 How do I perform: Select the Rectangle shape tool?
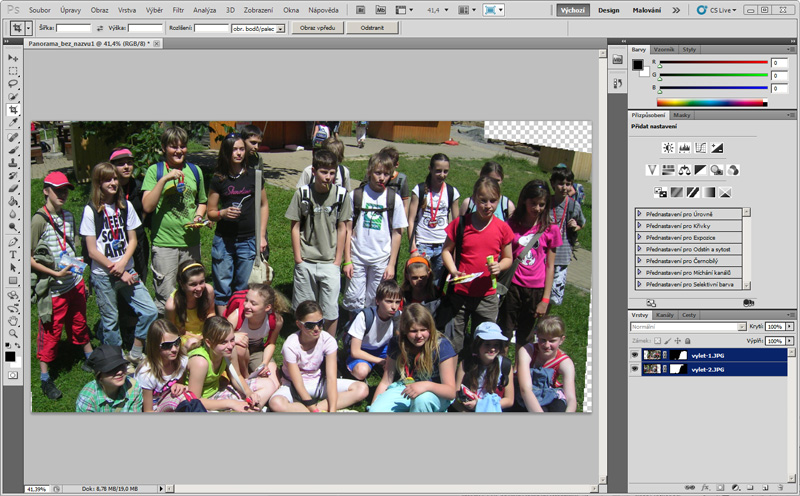pyautogui.click(x=13, y=280)
